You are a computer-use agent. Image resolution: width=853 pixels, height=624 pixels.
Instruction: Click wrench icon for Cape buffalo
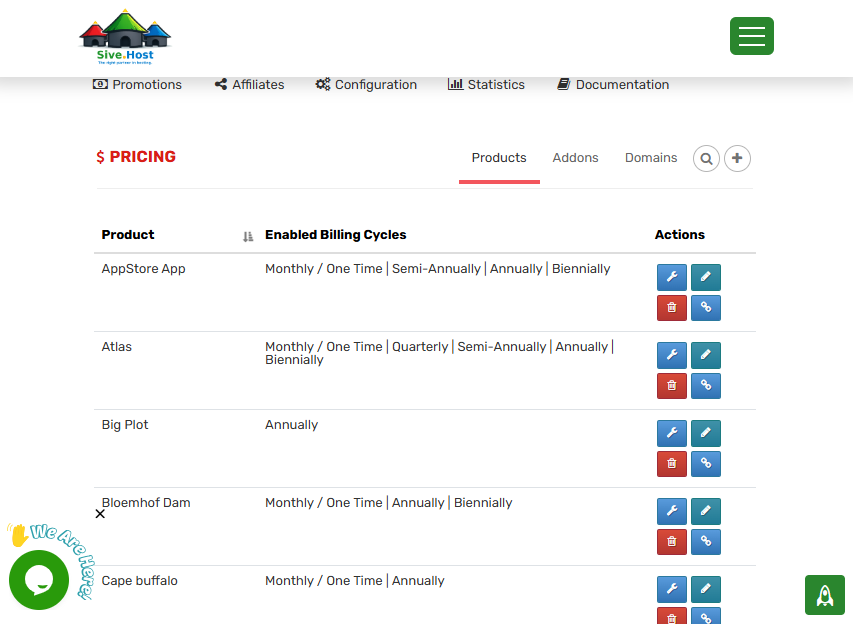[x=672, y=589]
